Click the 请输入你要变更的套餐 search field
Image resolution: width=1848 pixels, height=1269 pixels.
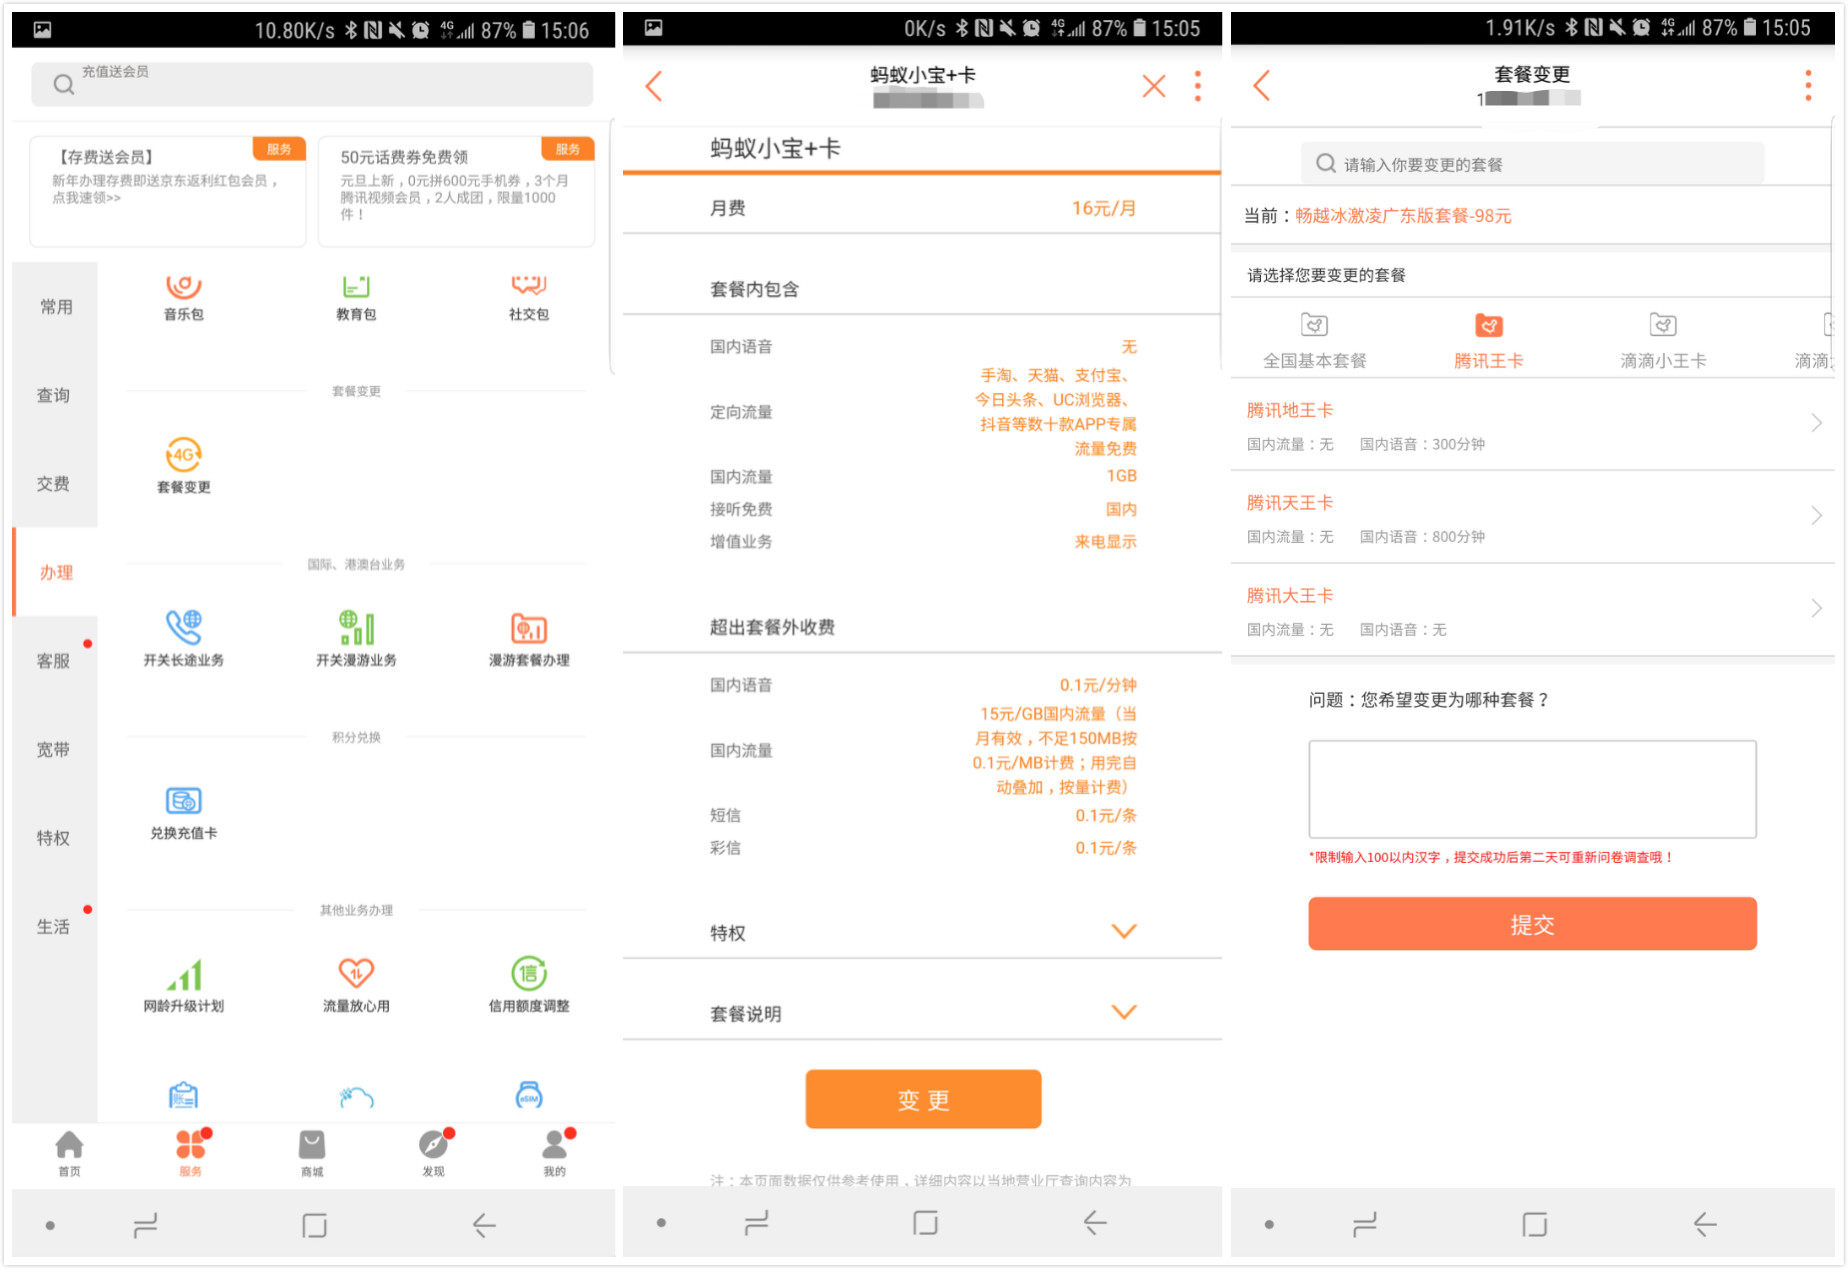1532,164
